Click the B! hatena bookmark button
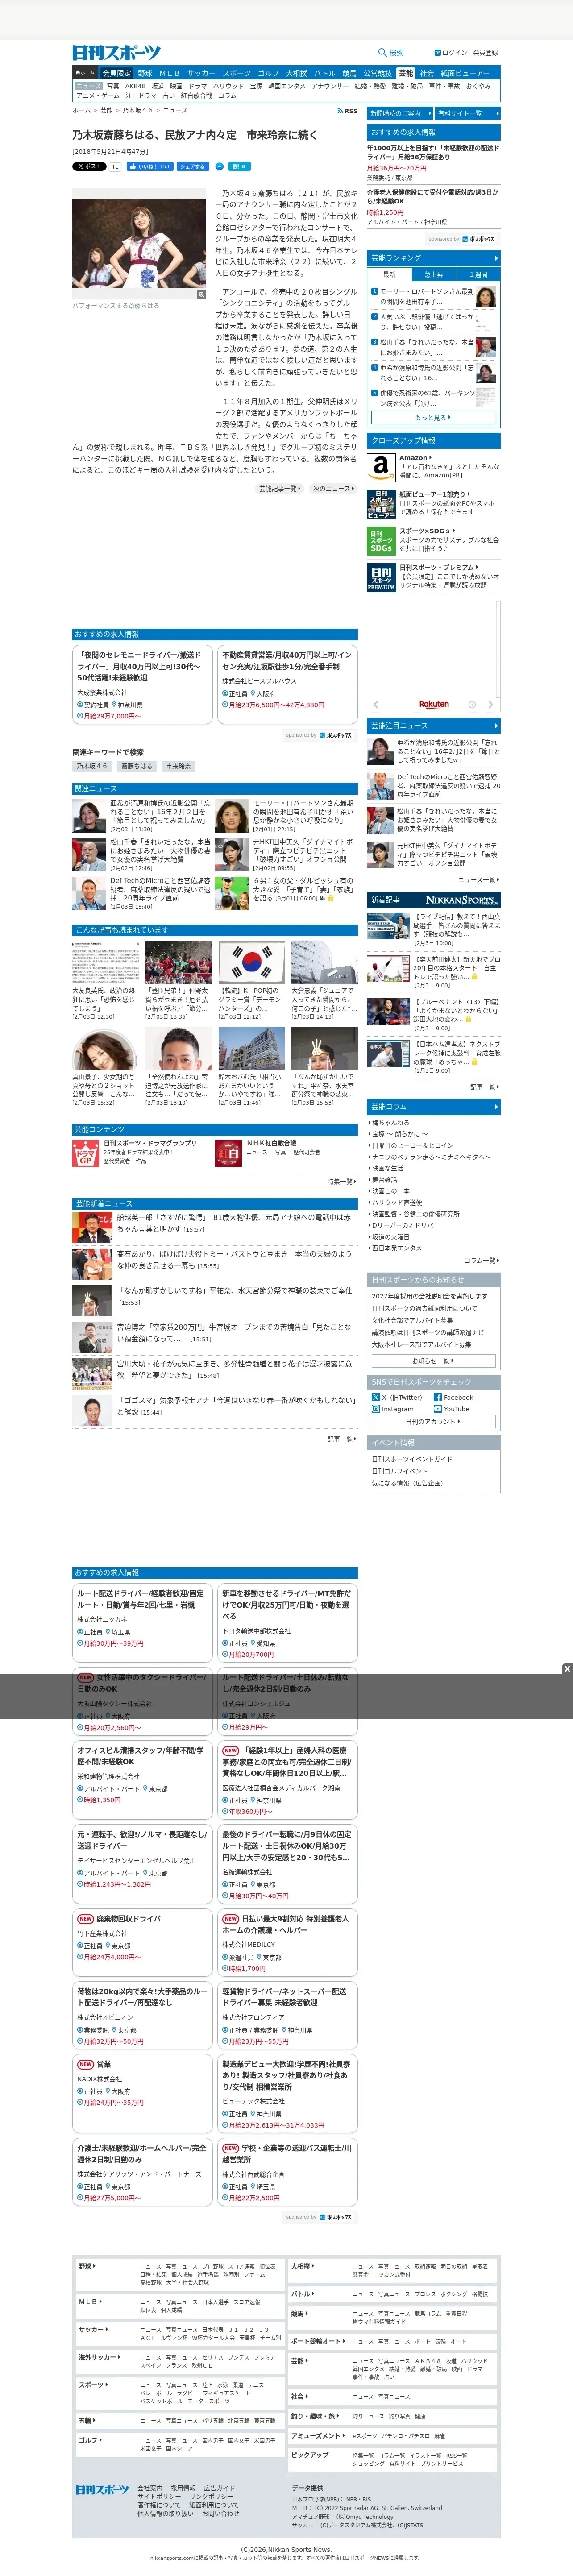 (239, 166)
